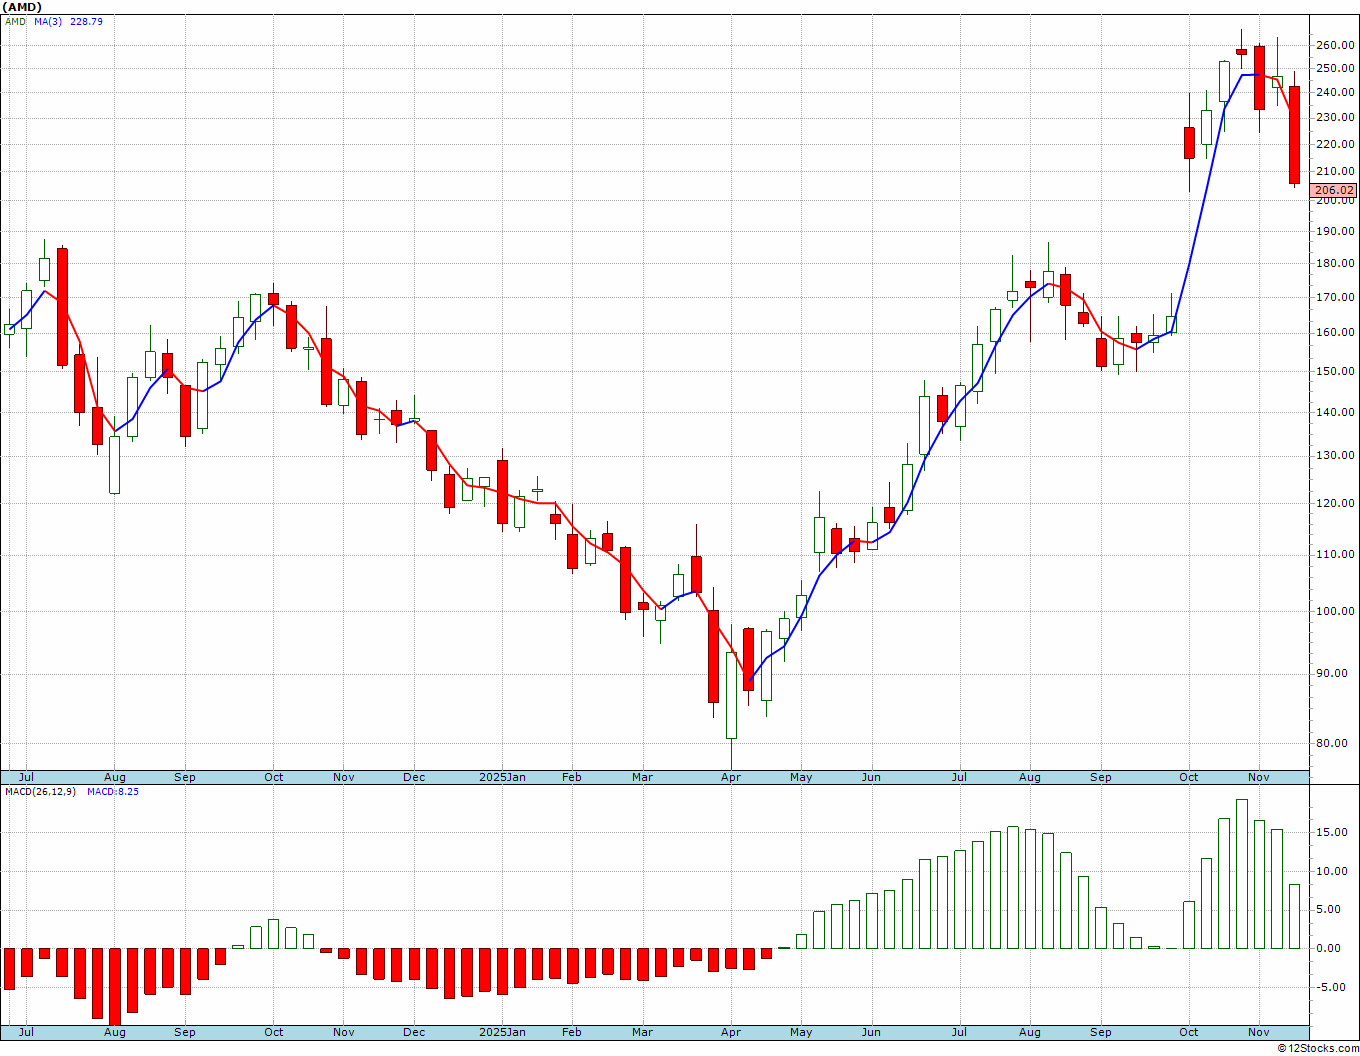Screen dimensions: 1360x1056
Task: Select the AMD legend label beside MA(3)
Action: coord(15,21)
